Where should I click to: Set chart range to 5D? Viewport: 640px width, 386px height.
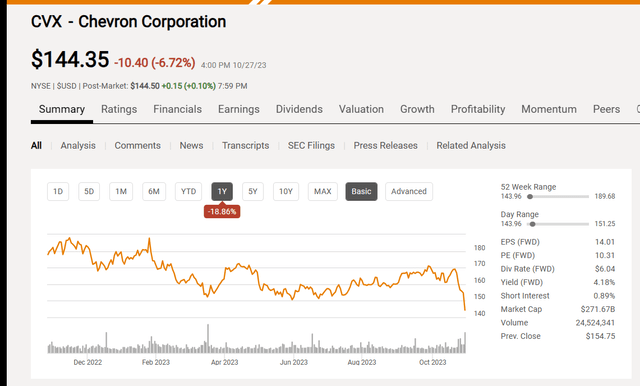89,191
